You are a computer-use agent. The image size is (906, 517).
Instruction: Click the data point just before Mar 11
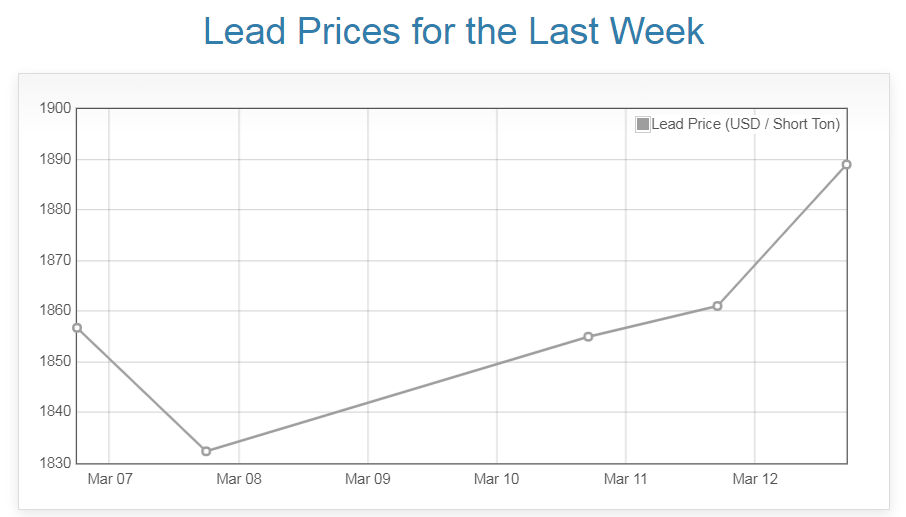[x=588, y=336]
